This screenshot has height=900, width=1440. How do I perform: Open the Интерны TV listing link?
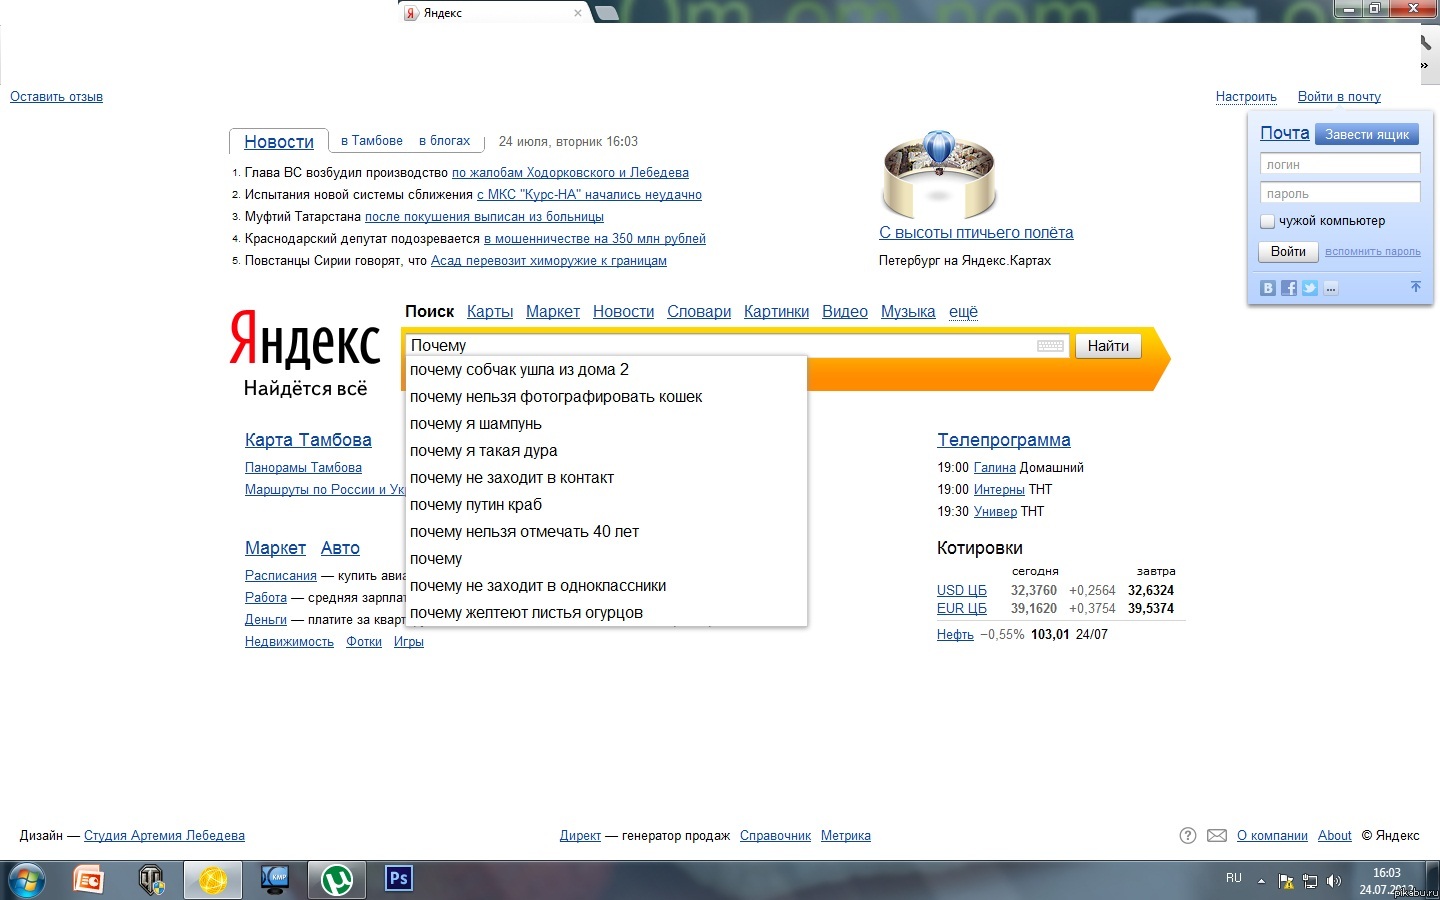999,490
